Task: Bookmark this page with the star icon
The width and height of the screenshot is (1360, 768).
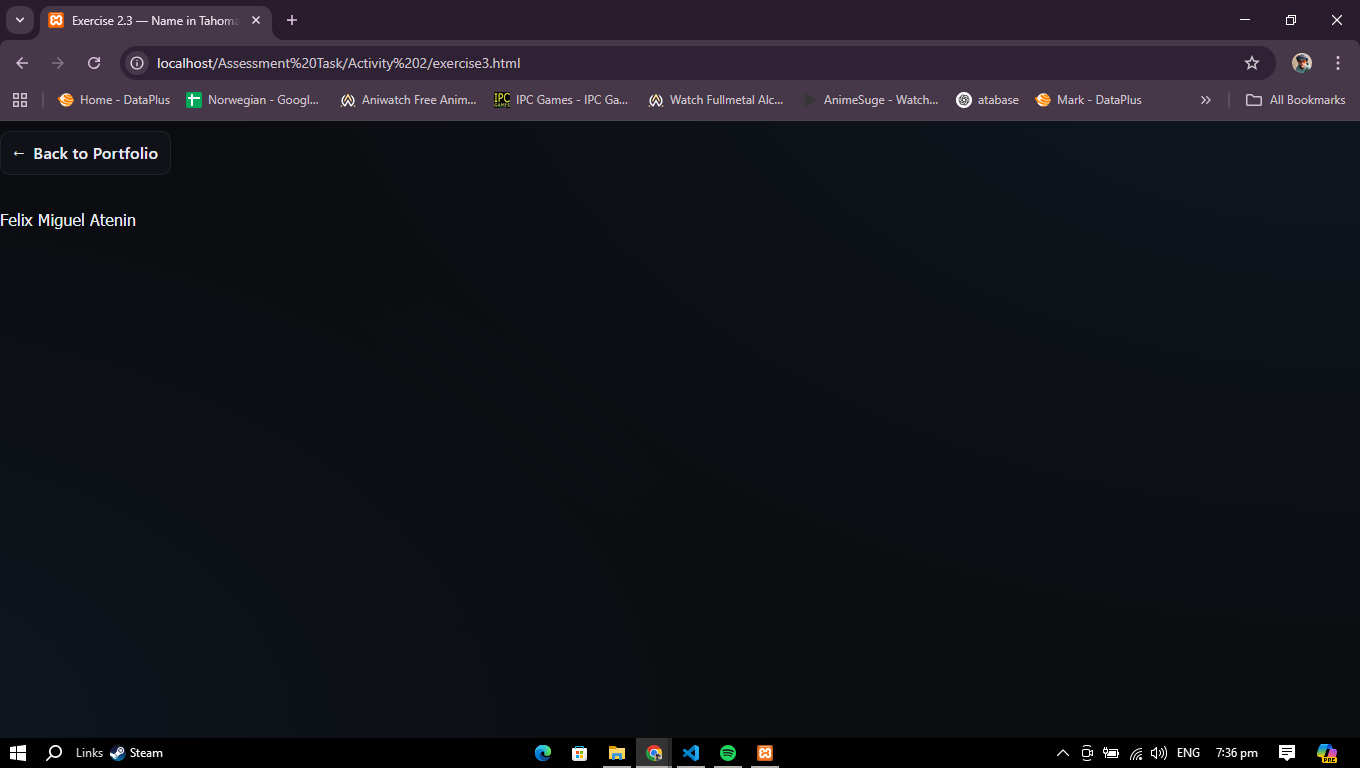Action: click(1251, 63)
